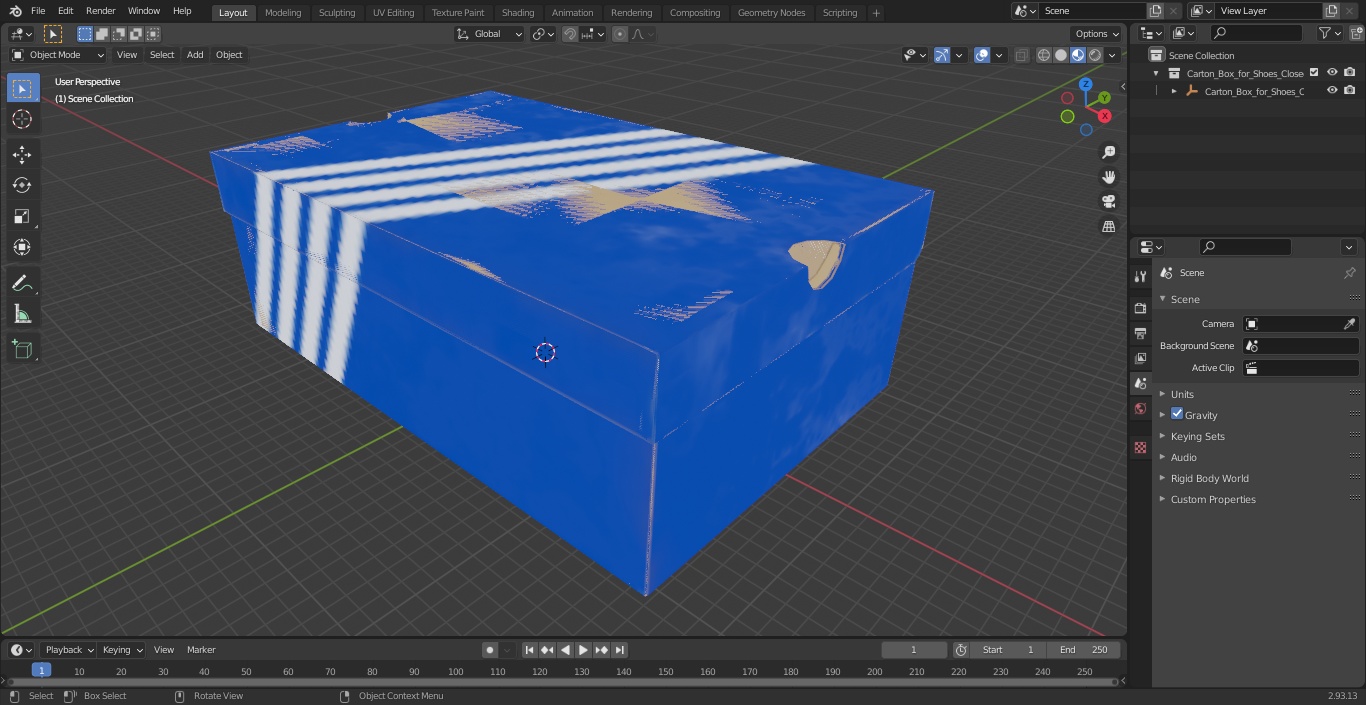Open the viewport Object menu
Viewport: 1366px width, 705px height.
point(229,55)
